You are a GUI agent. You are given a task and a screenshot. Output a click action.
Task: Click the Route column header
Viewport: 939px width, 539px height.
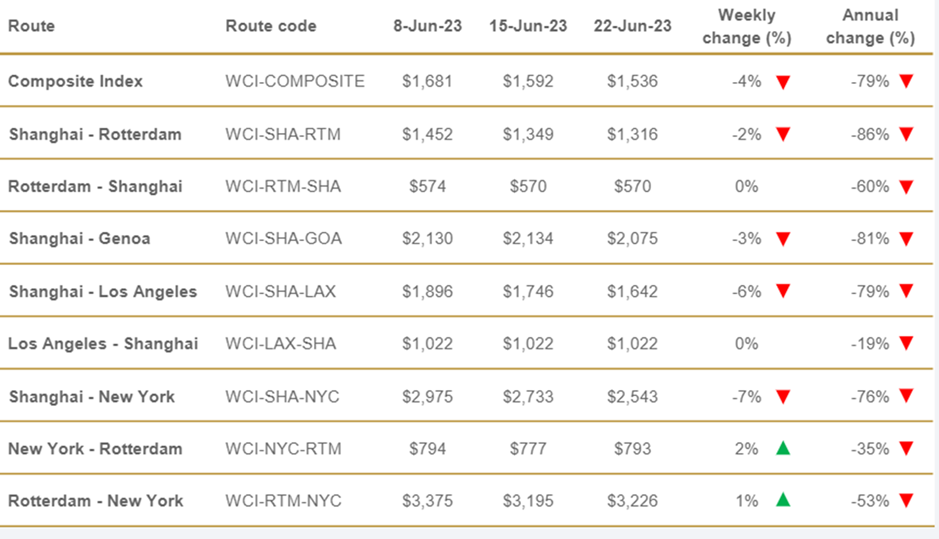coord(31,27)
